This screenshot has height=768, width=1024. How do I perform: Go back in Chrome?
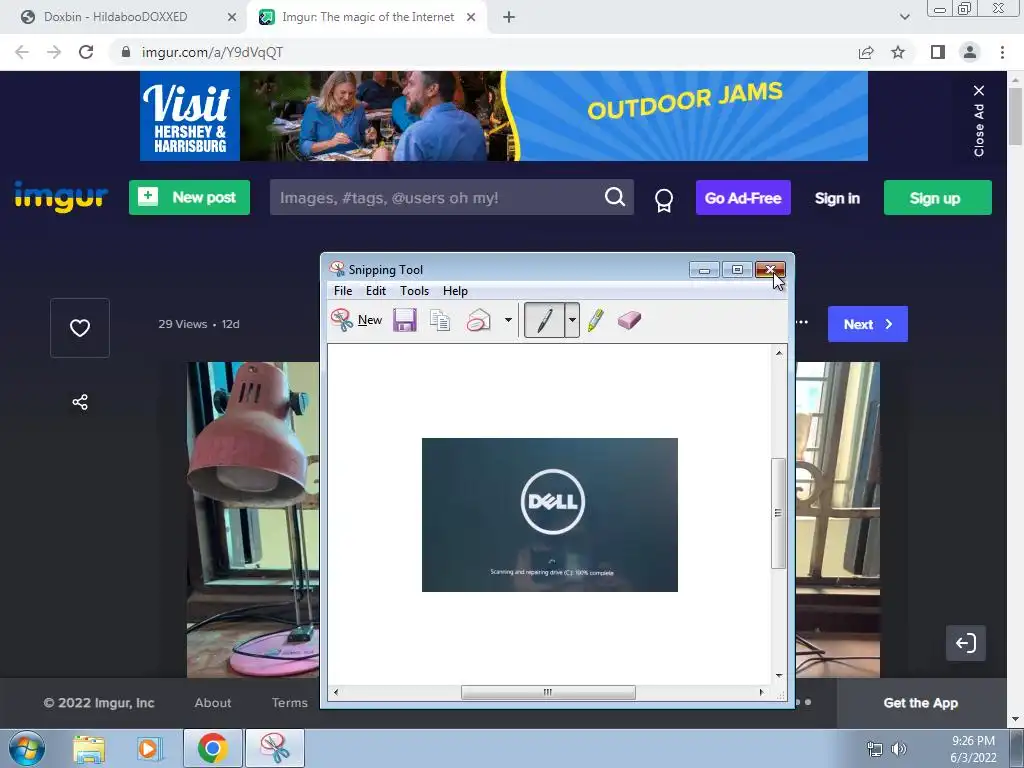22,52
